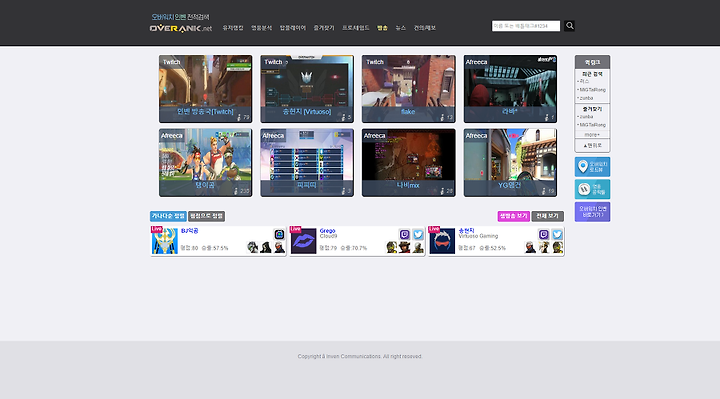Viewport: 720px width, 399px height.
Task: Click Grego's lips profile avatar
Action: coord(304,241)
